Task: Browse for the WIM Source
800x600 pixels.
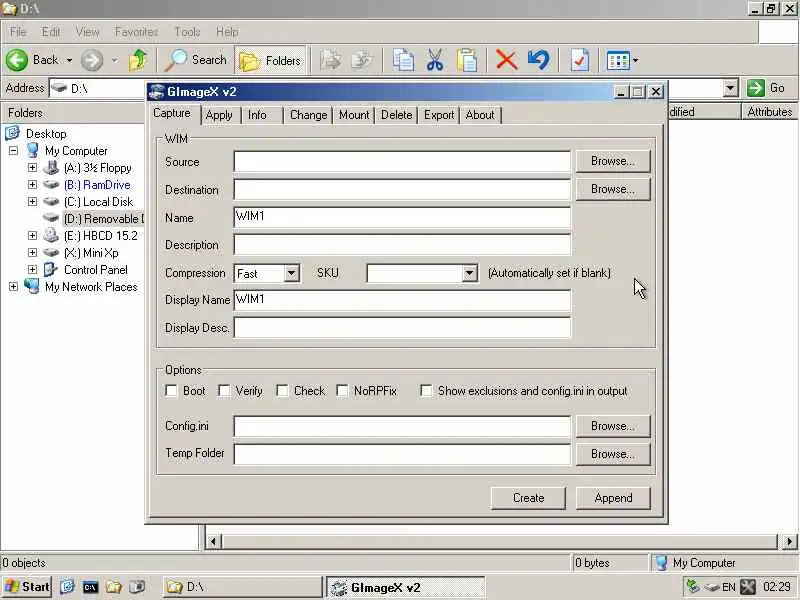Action: tap(613, 161)
